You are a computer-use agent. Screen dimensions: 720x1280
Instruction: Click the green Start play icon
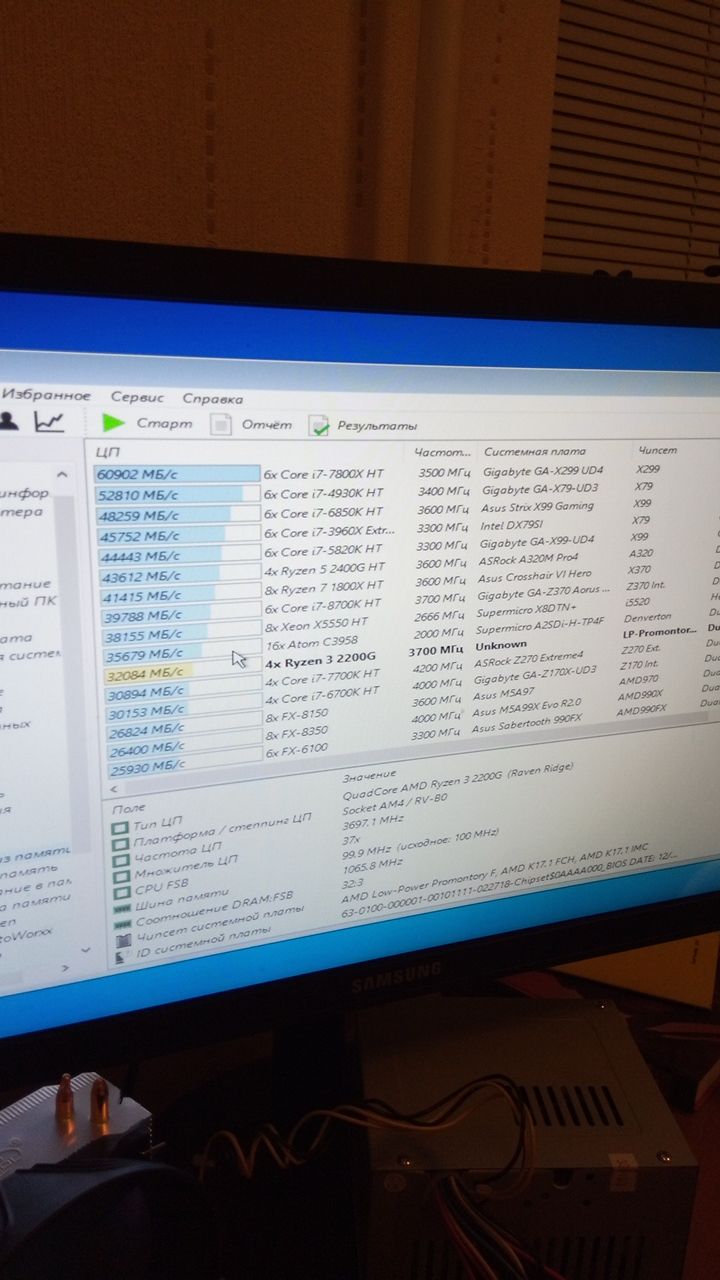[x=113, y=423]
